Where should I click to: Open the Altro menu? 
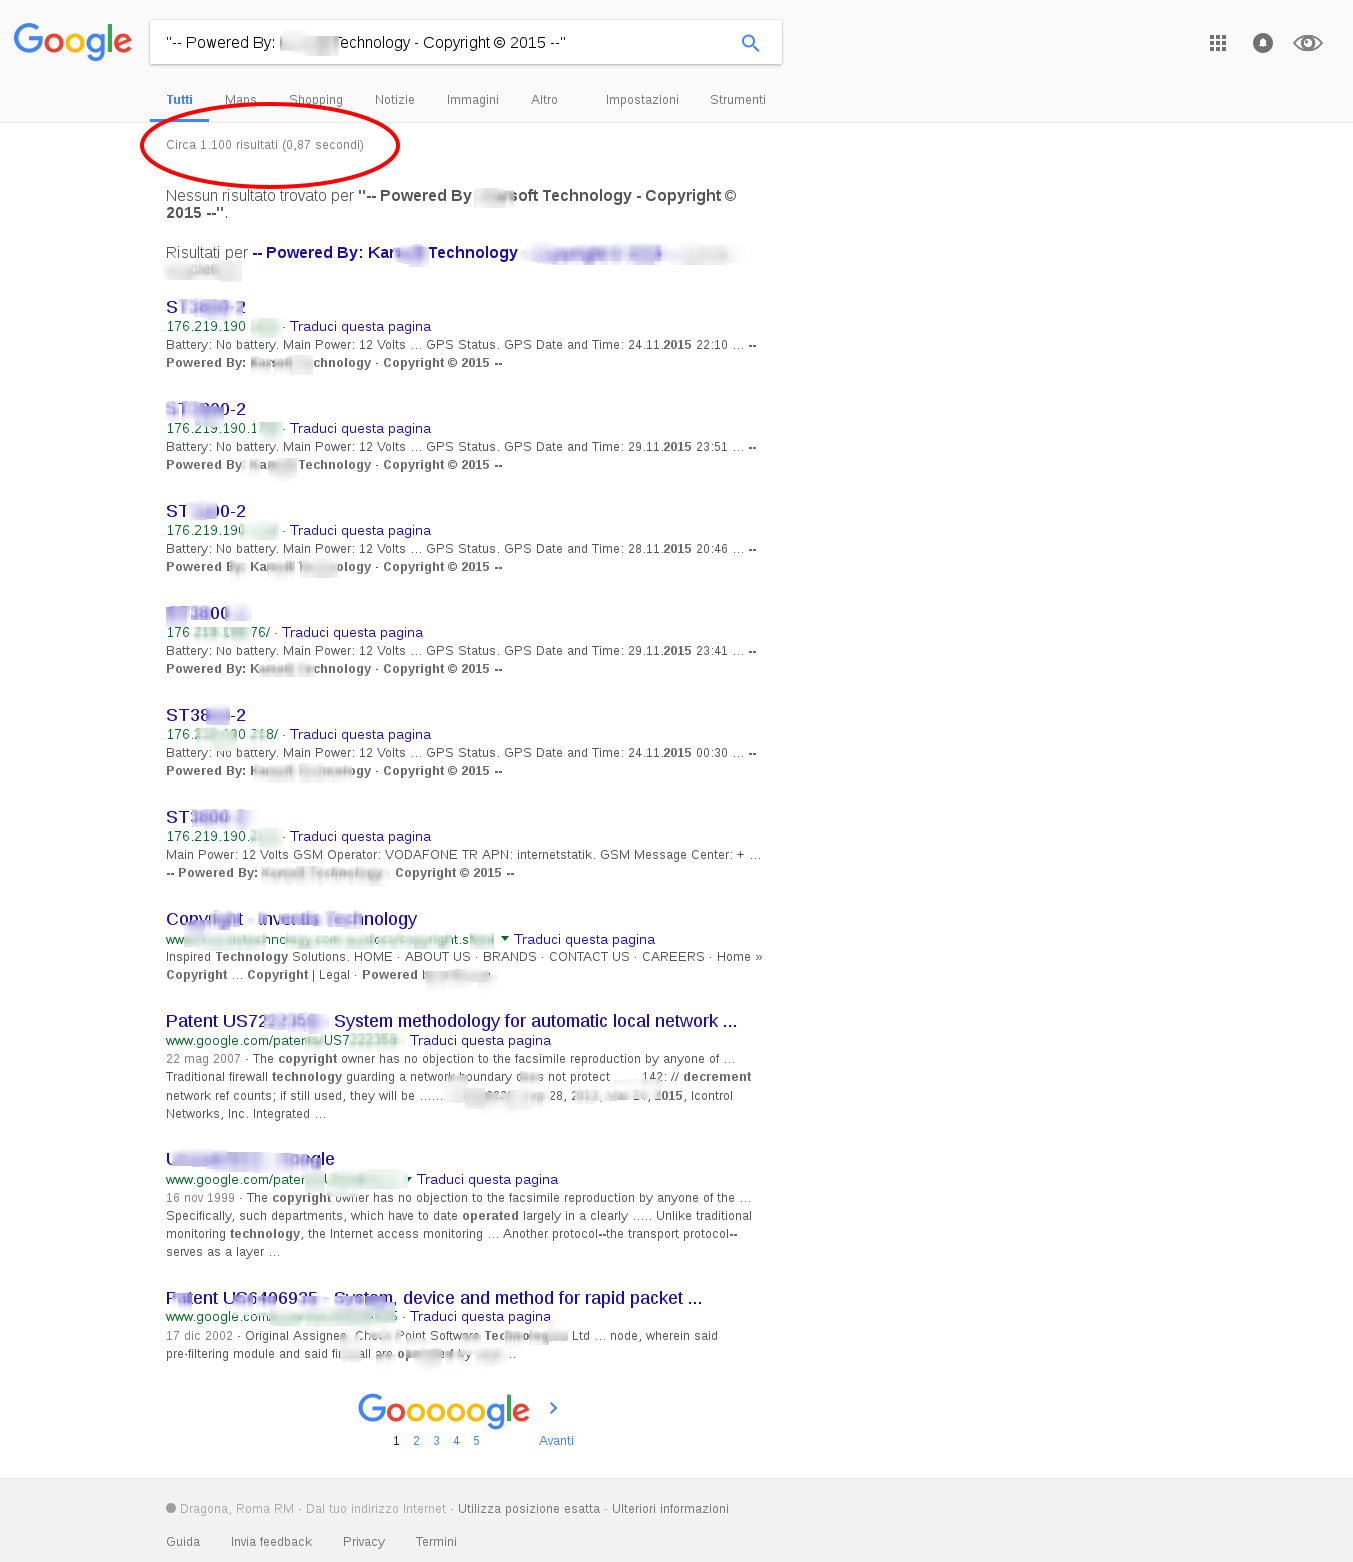click(x=544, y=100)
